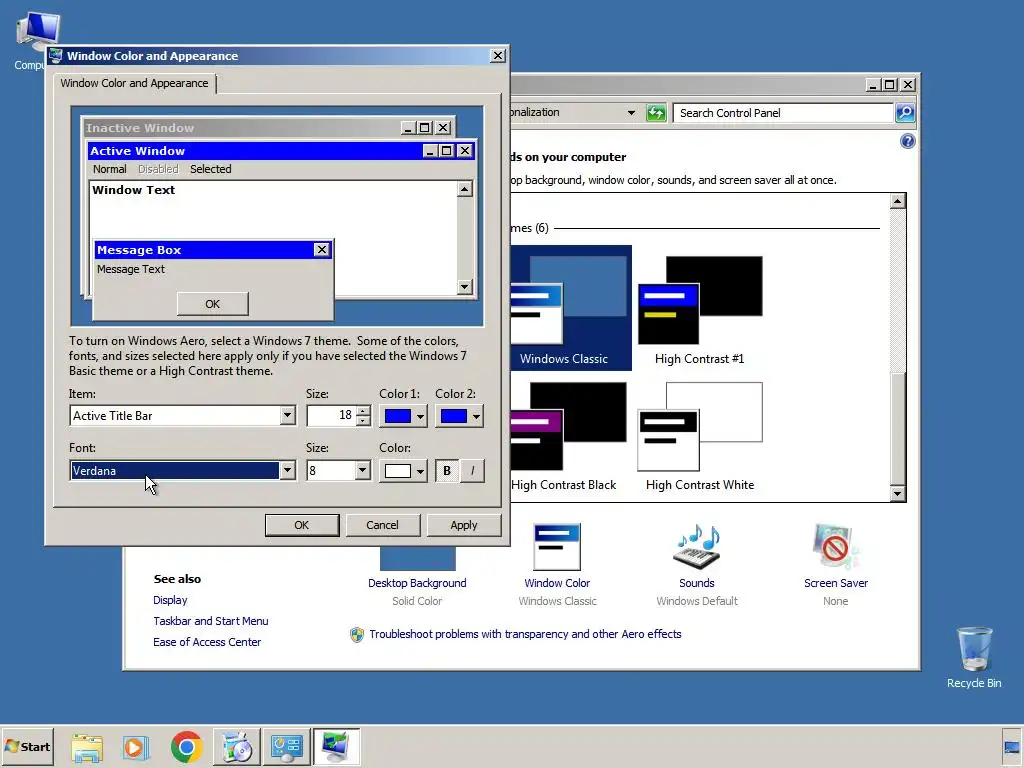The width and height of the screenshot is (1024, 768).
Task: Open Troubleshoot problems with transparency link
Action: pos(525,634)
